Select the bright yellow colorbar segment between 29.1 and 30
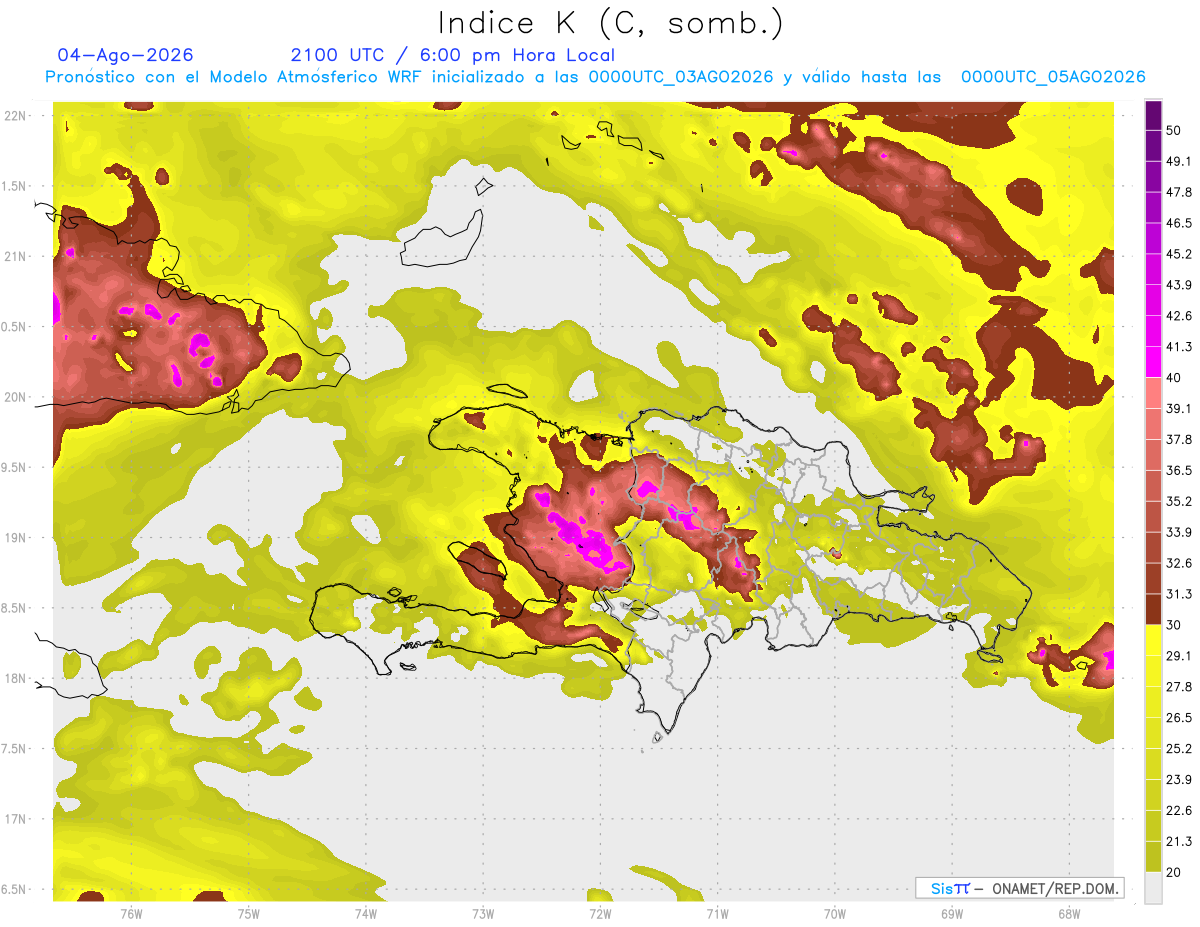1200x927 pixels. (1153, 640)
